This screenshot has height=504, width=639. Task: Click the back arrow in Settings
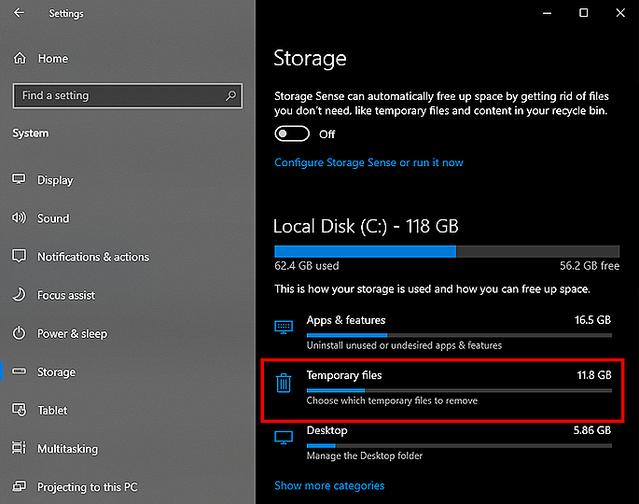click(x=19, y=13)
